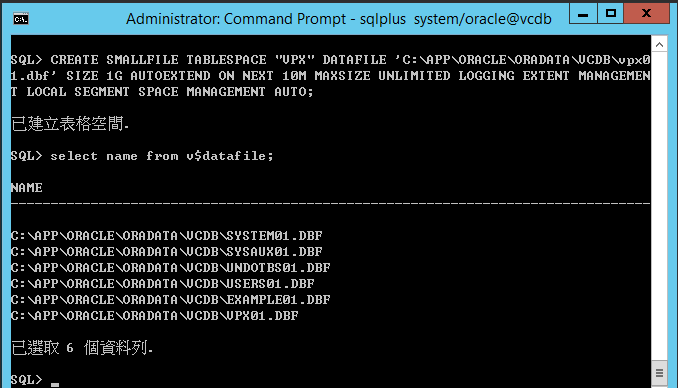Click the blinking cursor at the SQL> prompt
This screenshot has height=388, width=678.
[x=54, y=384]
